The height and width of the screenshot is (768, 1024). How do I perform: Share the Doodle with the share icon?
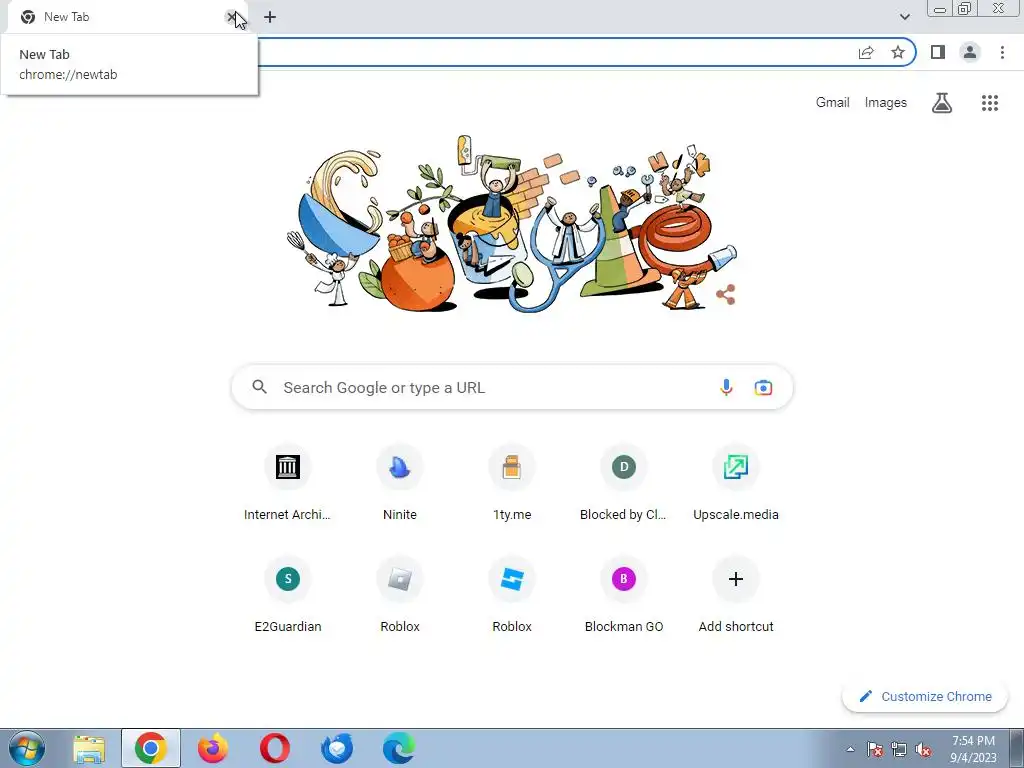pos(726,295)
